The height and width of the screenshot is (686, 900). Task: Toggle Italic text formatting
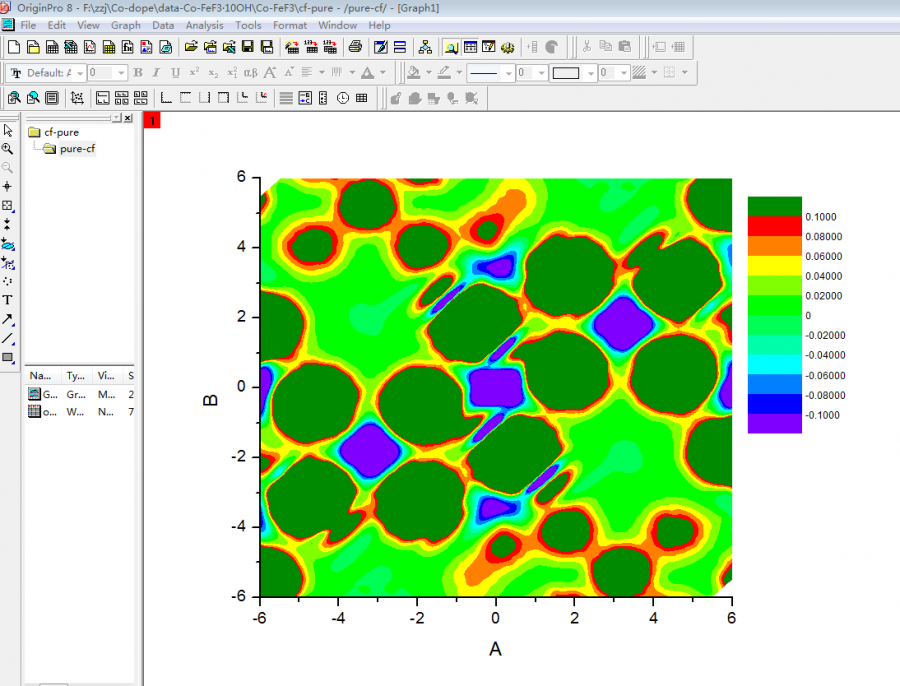[157, 73]
